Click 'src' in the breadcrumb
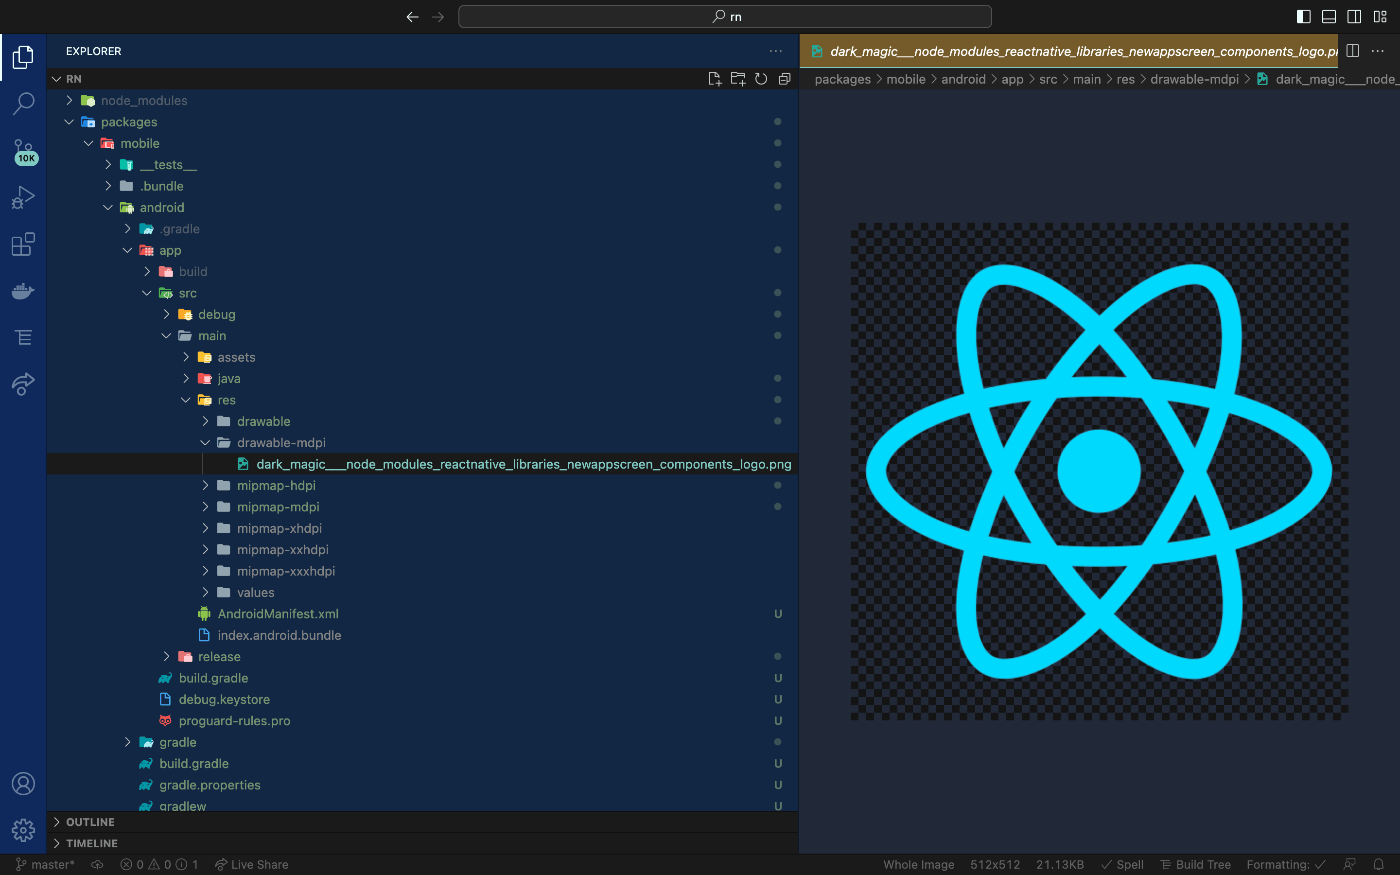This screenshot has height=875, width=1400. coord(1048,80)
